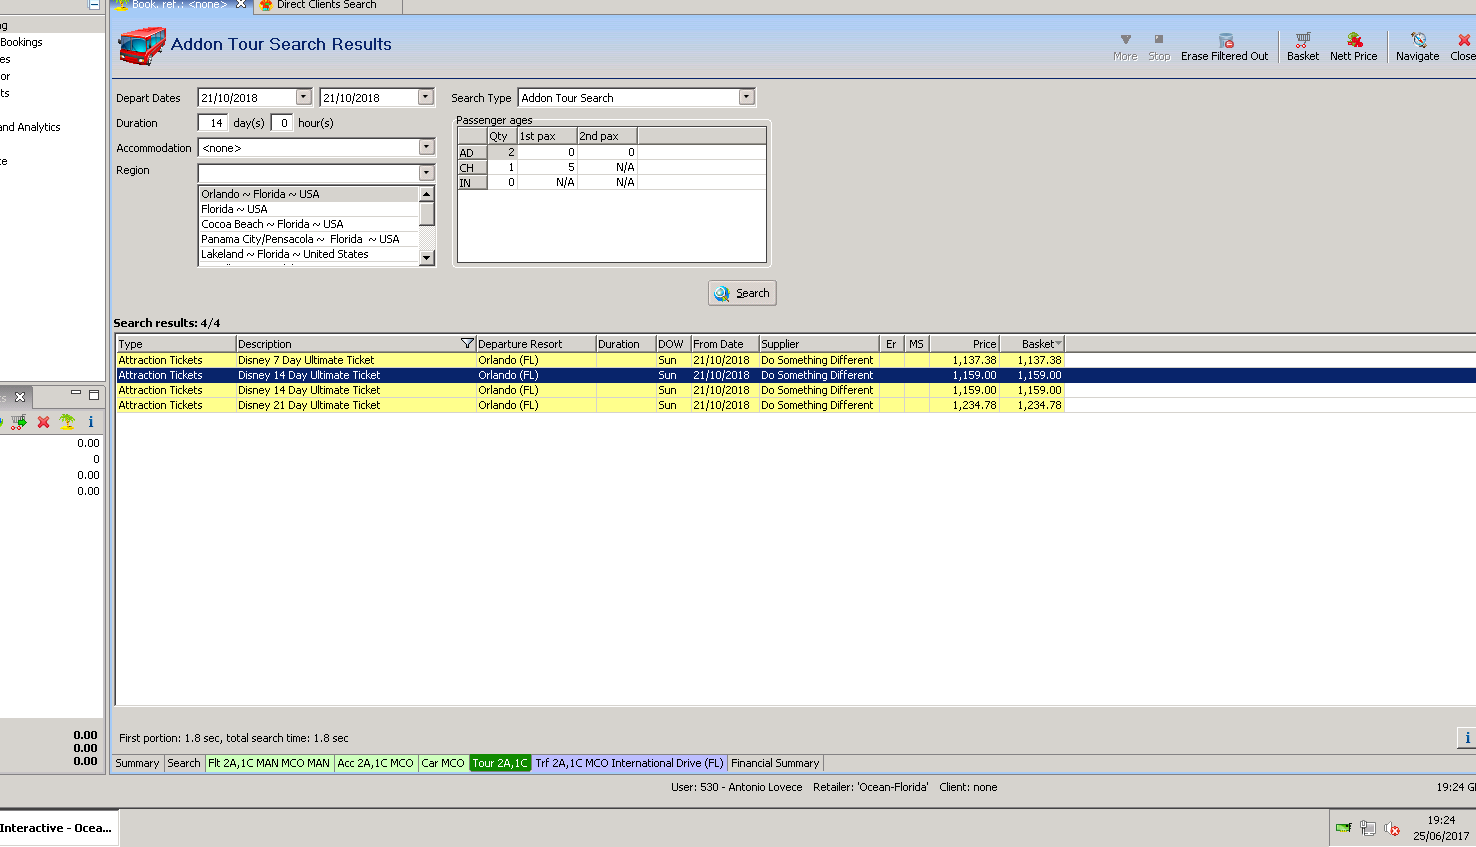Viewport: 1476px width, 847px height.
Task: Select Lakeland ~ Florida ~ United States region
Action: 308,254
